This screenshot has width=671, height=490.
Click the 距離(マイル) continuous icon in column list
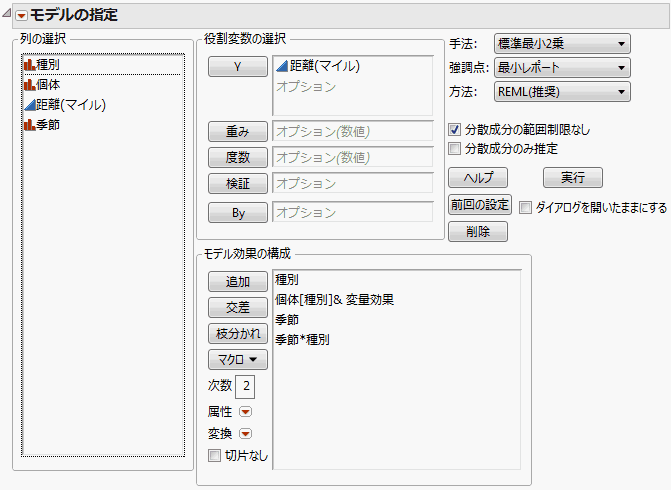(28, 104)
